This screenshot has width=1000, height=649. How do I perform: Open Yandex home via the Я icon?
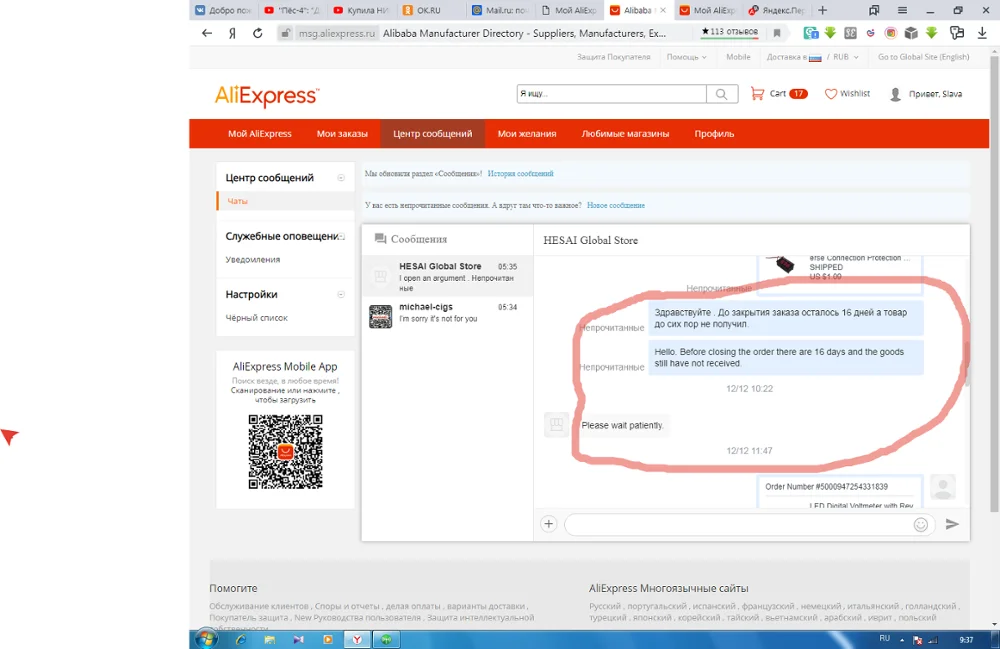[x=232, y=33]
